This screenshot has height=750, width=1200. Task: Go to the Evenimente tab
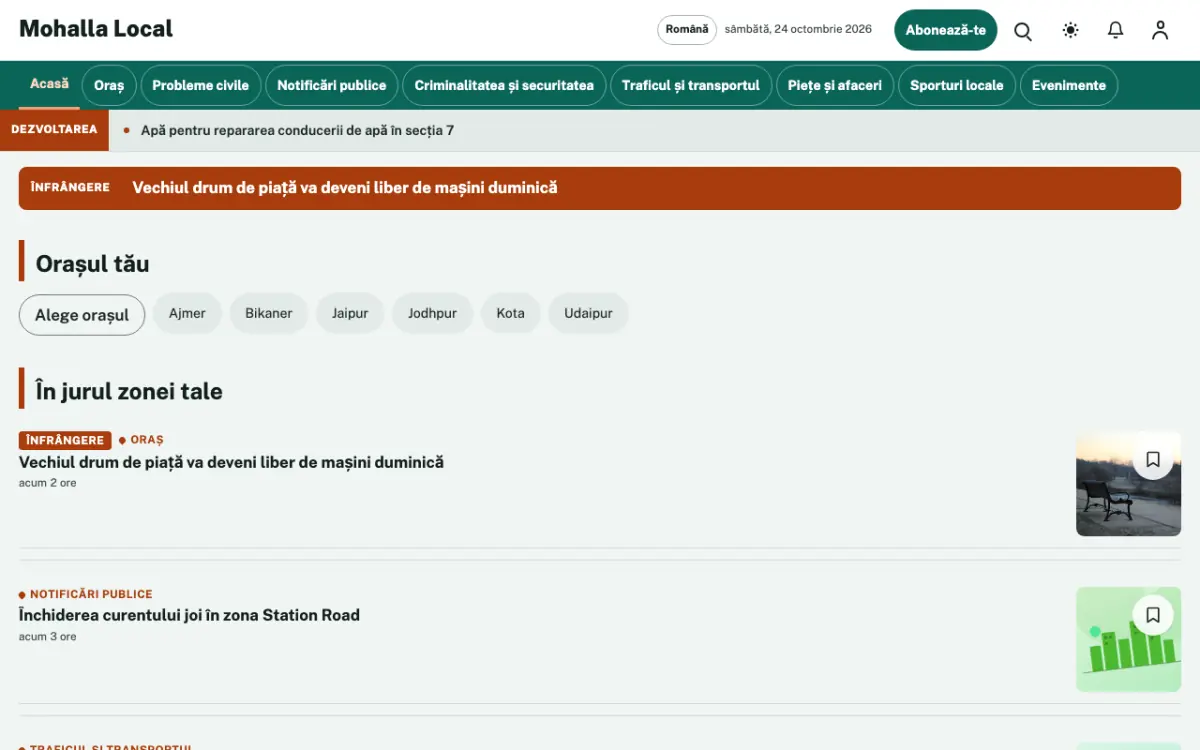[x=1069, y=85]
